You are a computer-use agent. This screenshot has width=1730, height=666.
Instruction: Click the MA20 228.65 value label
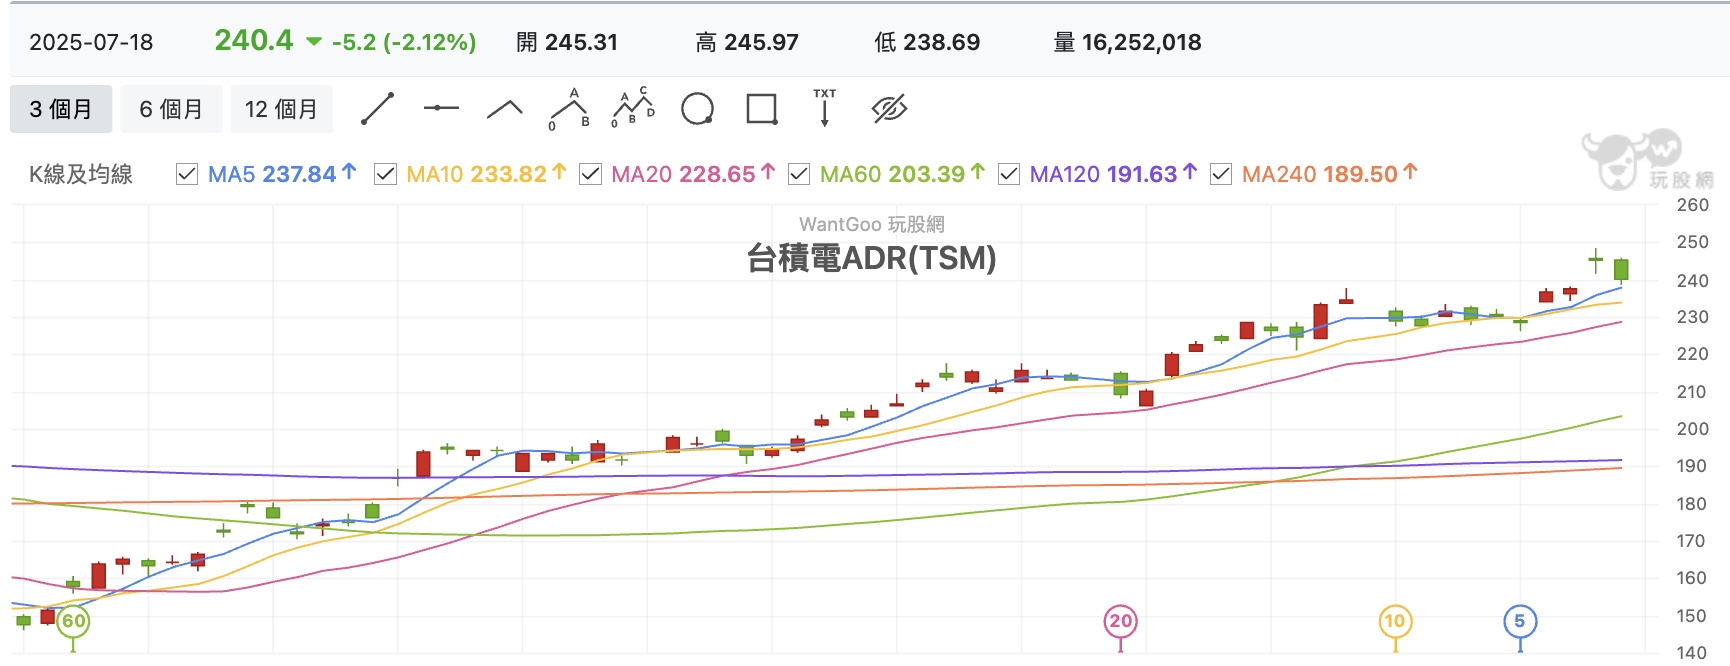[693, 174]
